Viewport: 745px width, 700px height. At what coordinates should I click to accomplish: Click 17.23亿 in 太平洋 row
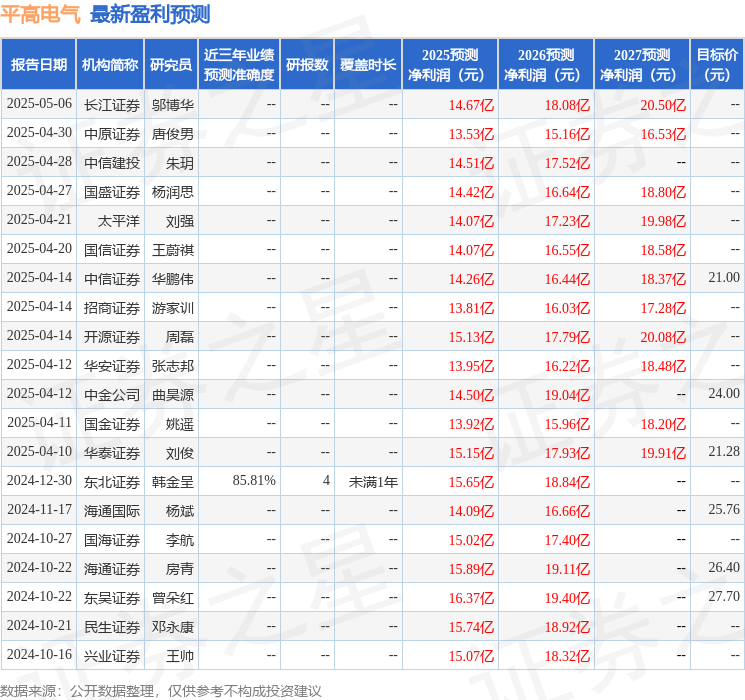567,221
